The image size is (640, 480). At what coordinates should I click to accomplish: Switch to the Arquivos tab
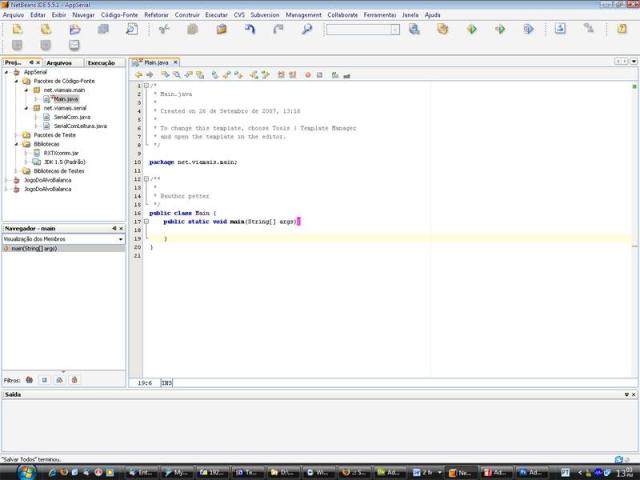[59, 63]
